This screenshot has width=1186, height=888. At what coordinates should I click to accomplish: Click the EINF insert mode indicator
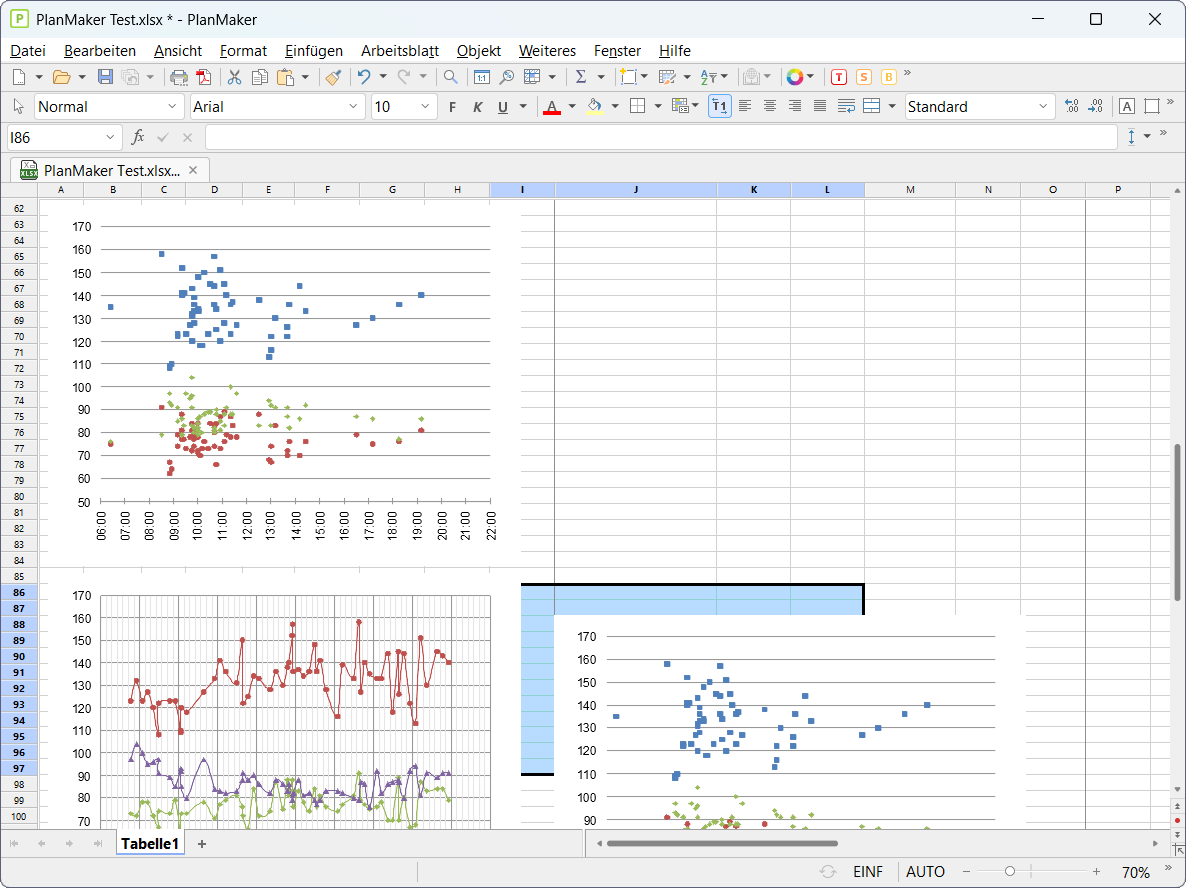click(x=868, y=872)
